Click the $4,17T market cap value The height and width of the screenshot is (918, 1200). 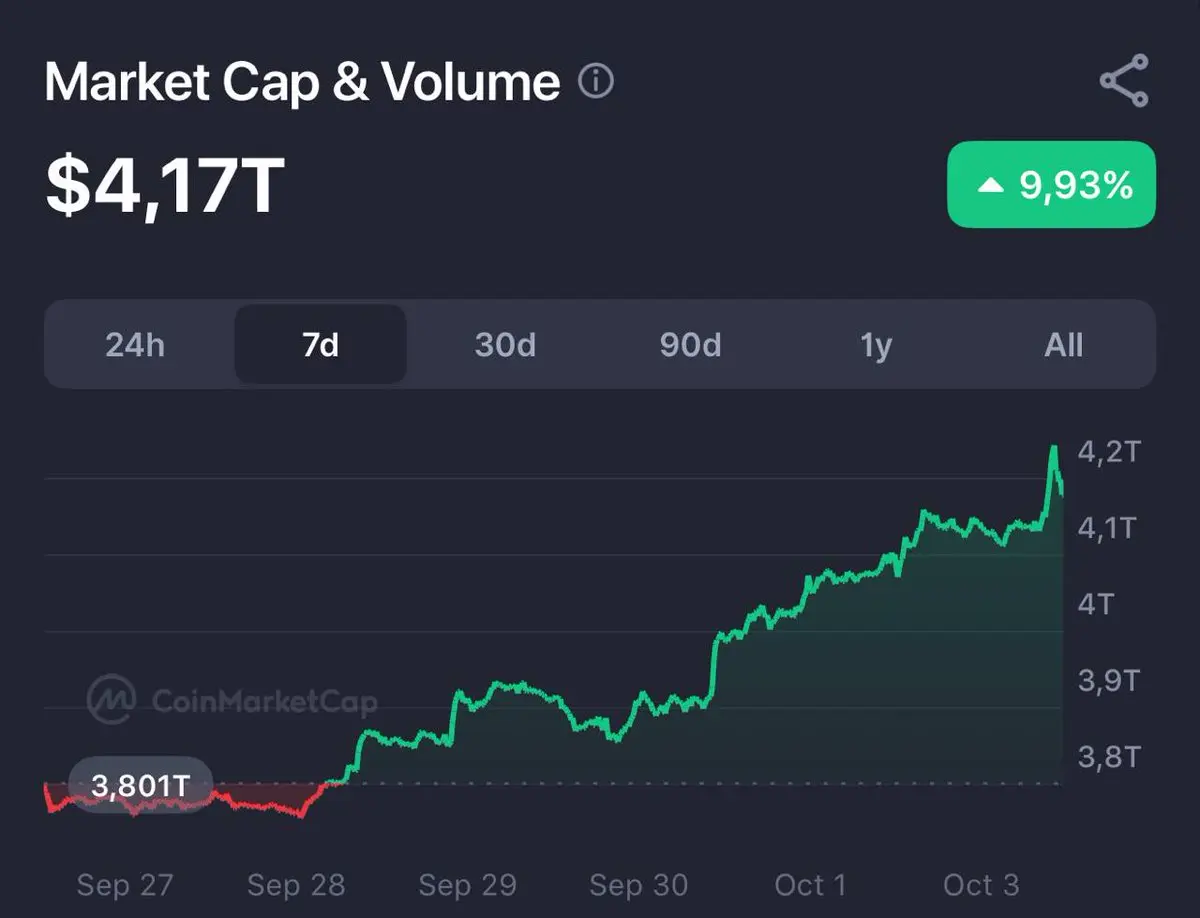click(165, 187)
